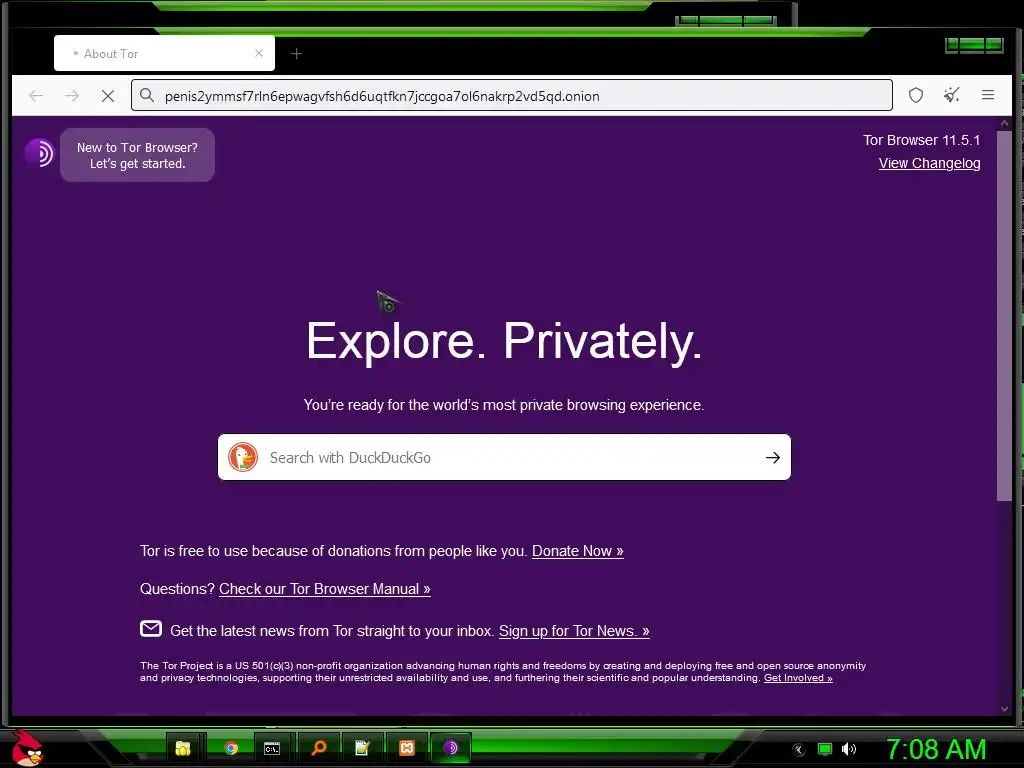
Task: Open file explorer folder in taskbar
Action: 183,748
